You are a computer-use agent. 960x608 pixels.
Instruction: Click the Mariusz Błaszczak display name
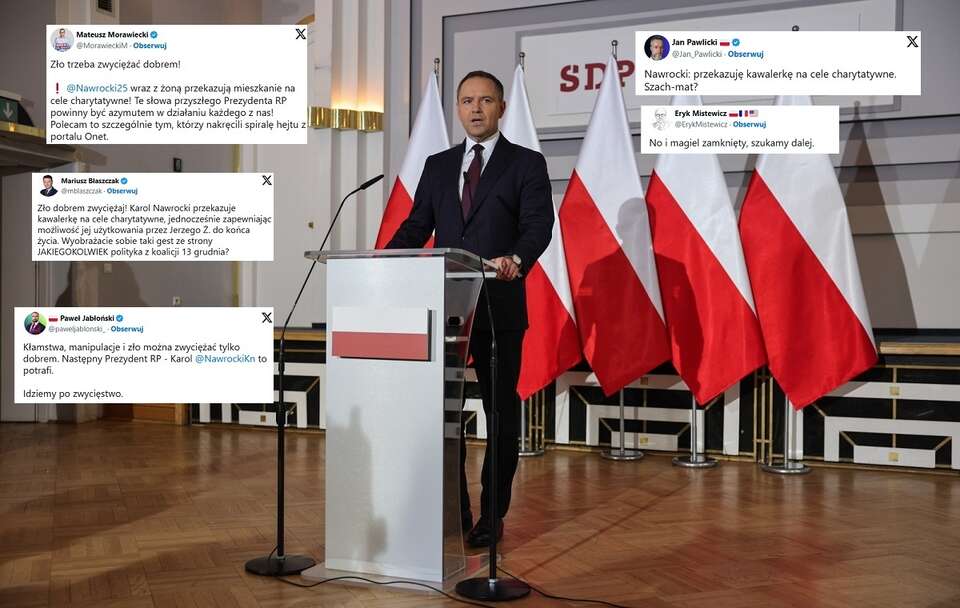[x=90, y=181]
